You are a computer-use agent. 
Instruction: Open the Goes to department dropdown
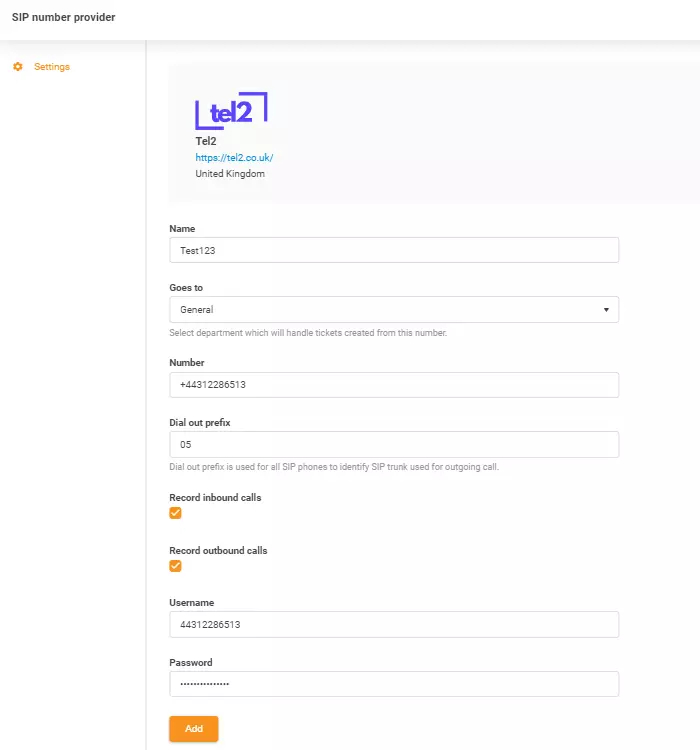pos(394,310)
